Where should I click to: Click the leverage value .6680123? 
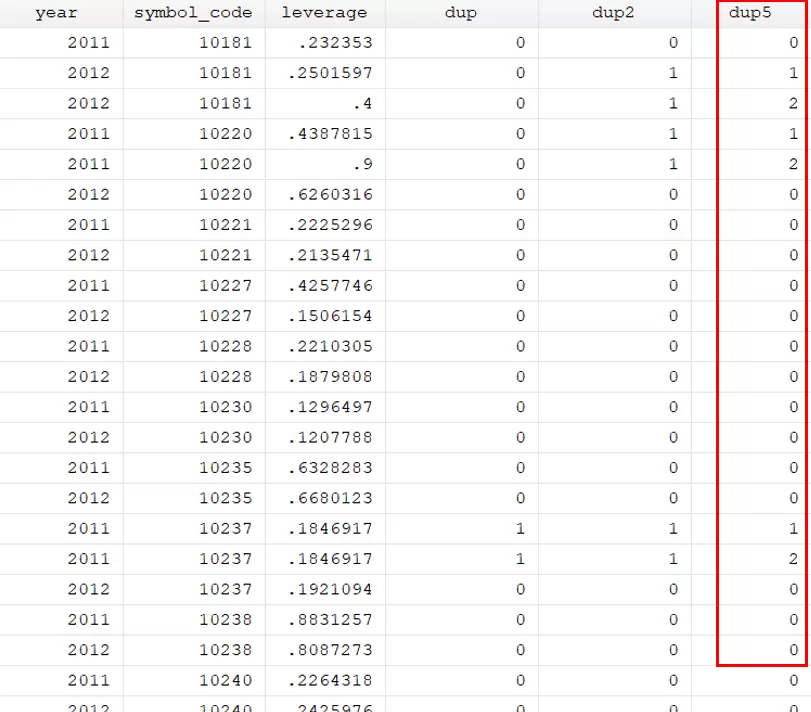[329, 498]
